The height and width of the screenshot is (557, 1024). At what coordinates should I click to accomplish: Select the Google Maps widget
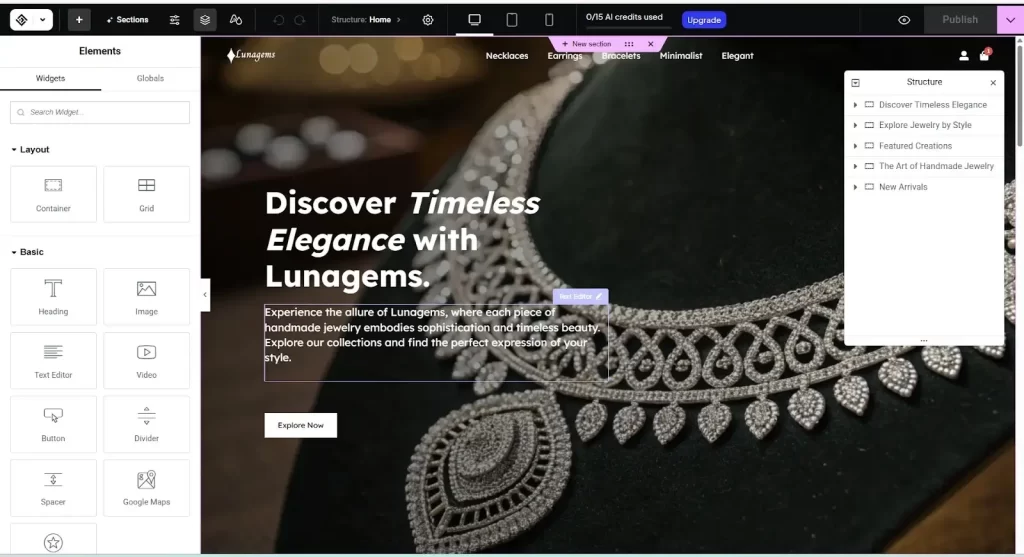147,487
